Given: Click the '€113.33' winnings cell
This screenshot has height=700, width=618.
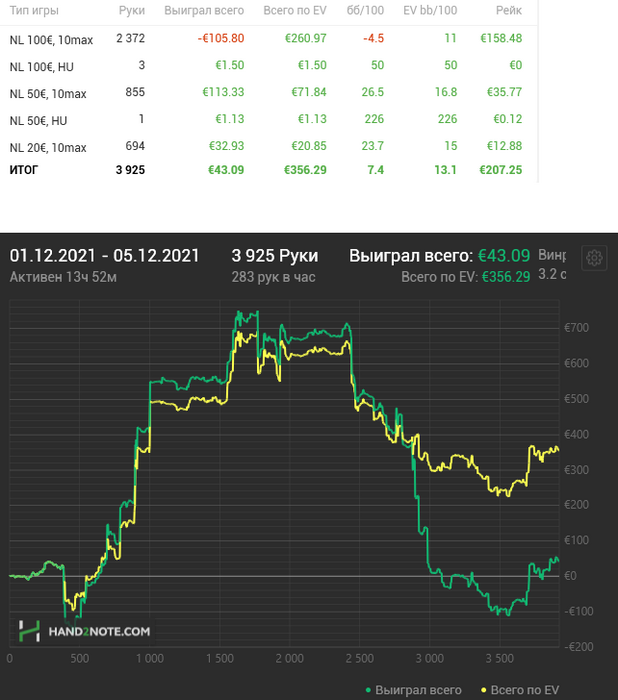Looking at the screenshot, I should point(223,92).
